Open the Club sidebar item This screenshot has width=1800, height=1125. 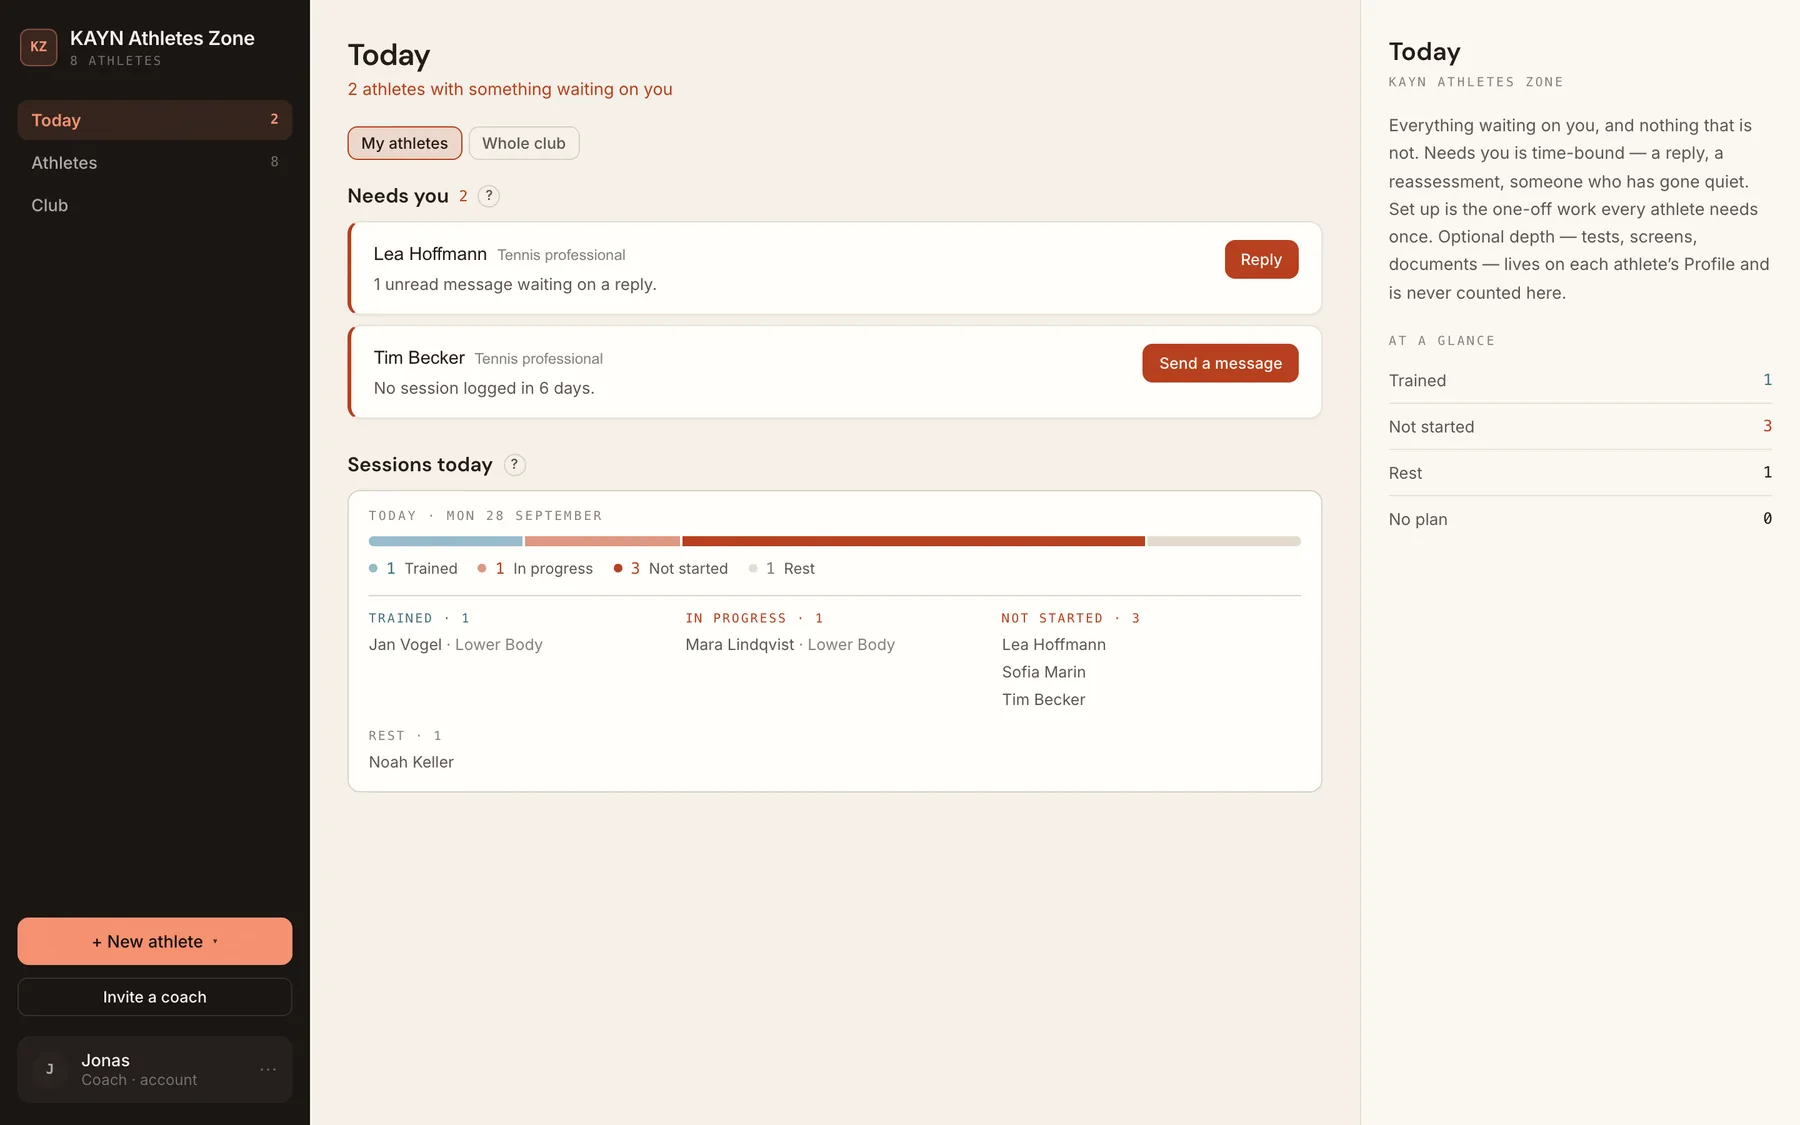(x=155, y=205)
